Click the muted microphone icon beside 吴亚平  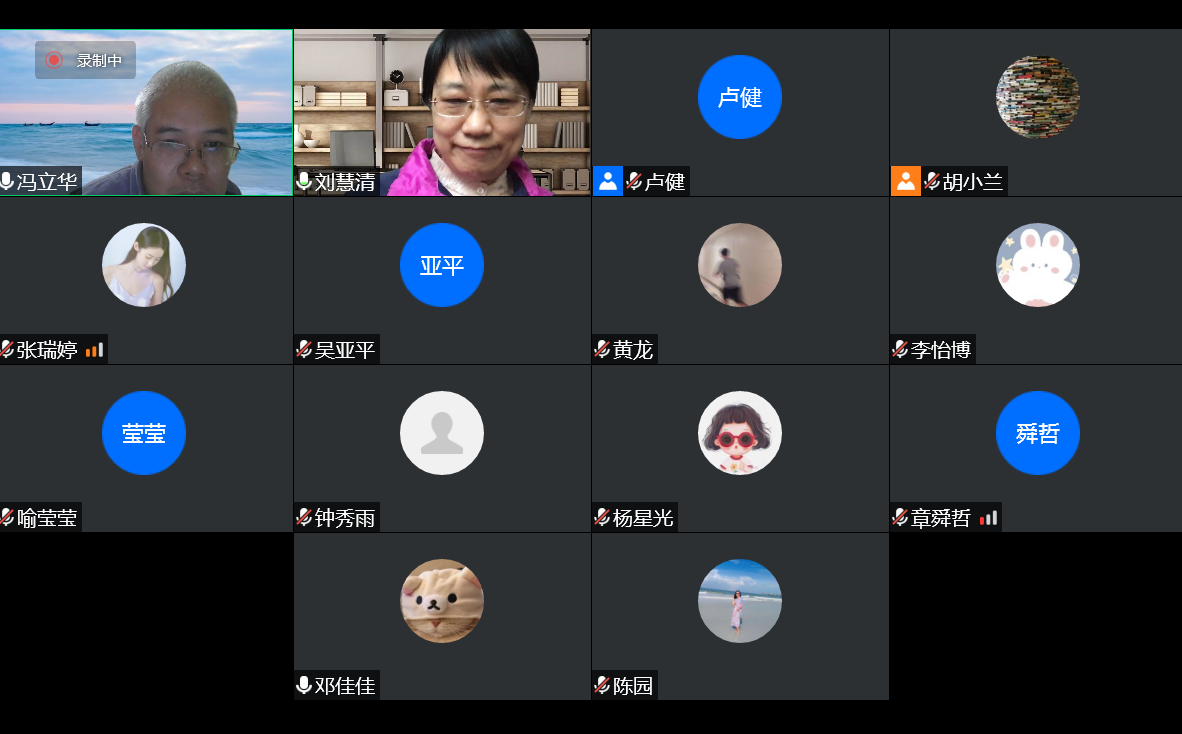[304, 349]
